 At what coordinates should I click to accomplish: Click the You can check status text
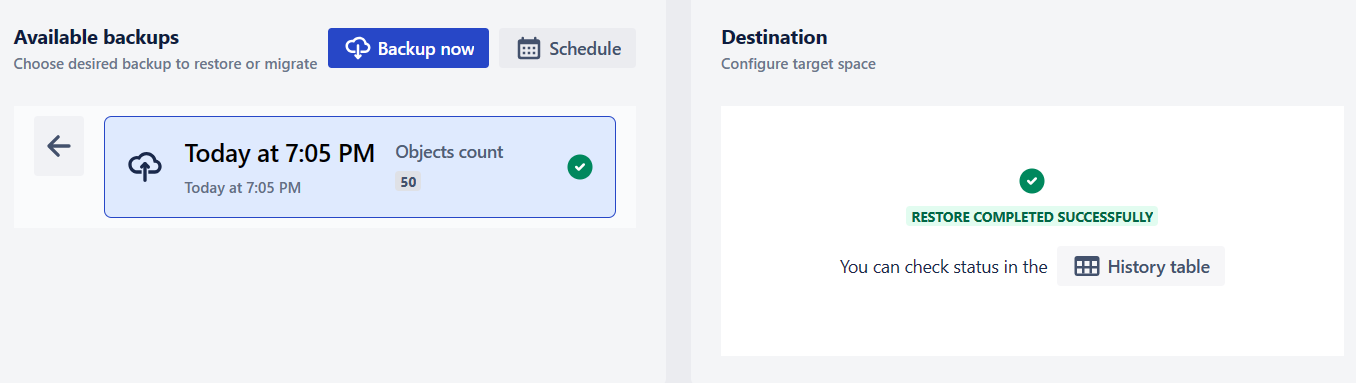pyautogui.click(x=943, y=267)
